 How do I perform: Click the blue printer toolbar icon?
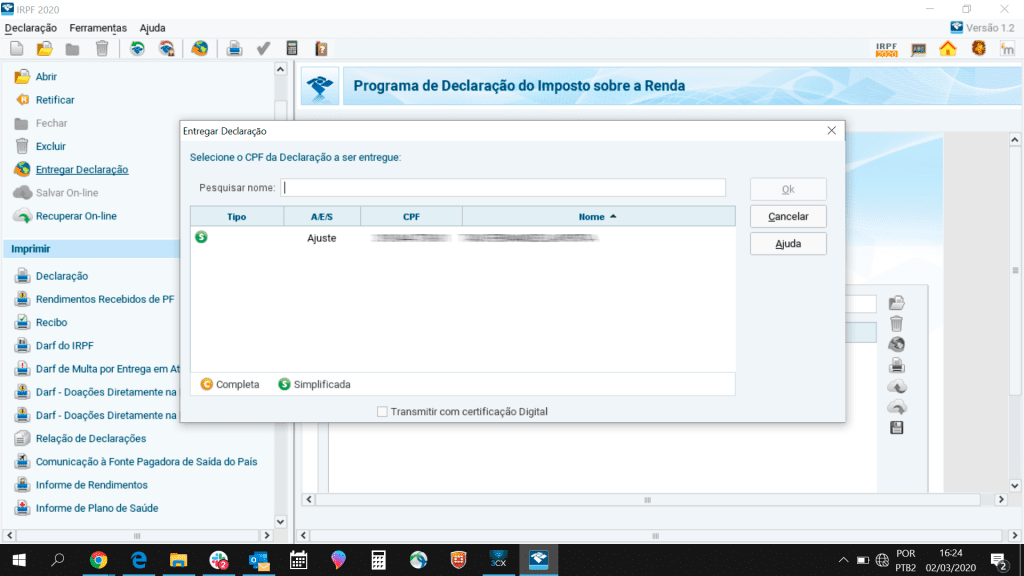[234, 49]
